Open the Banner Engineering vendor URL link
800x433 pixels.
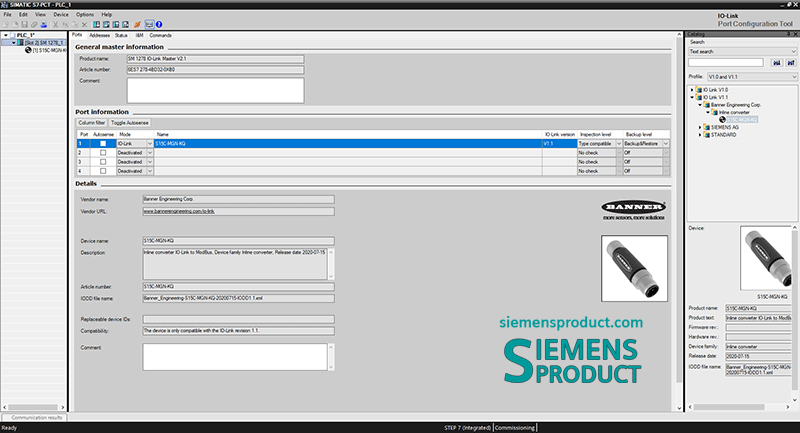pyautogui.click(x=179, y=211)
